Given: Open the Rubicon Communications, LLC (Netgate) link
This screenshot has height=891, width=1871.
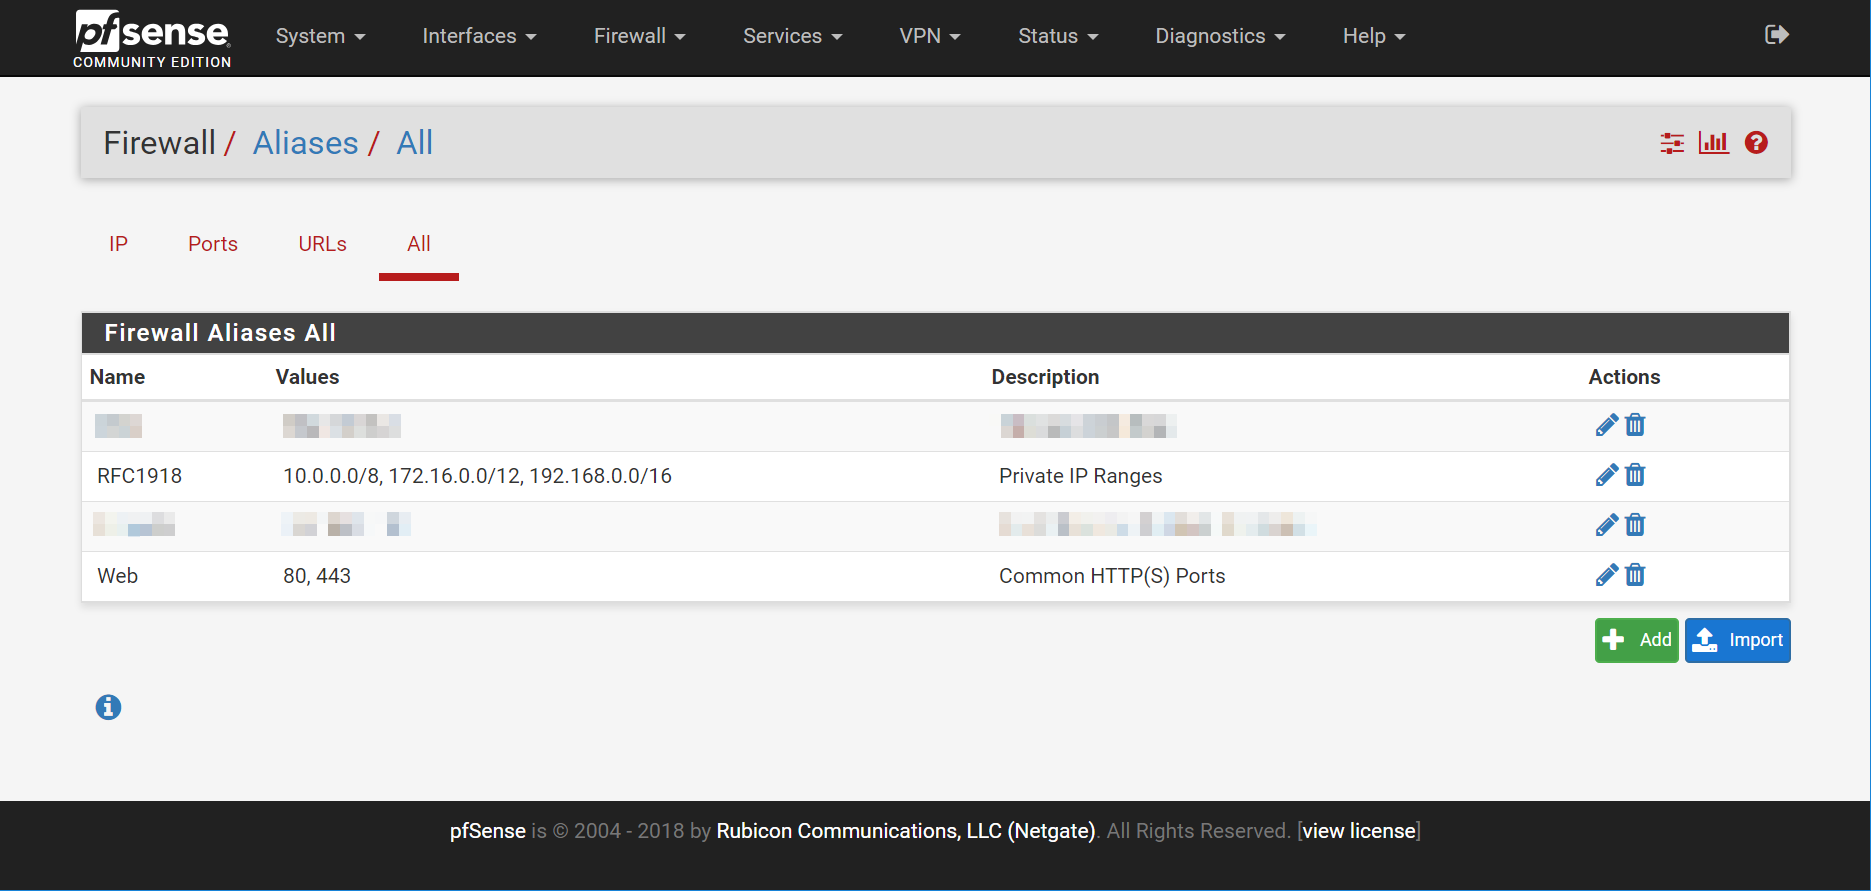Looking at the screenshot, I should pos(906,831).
